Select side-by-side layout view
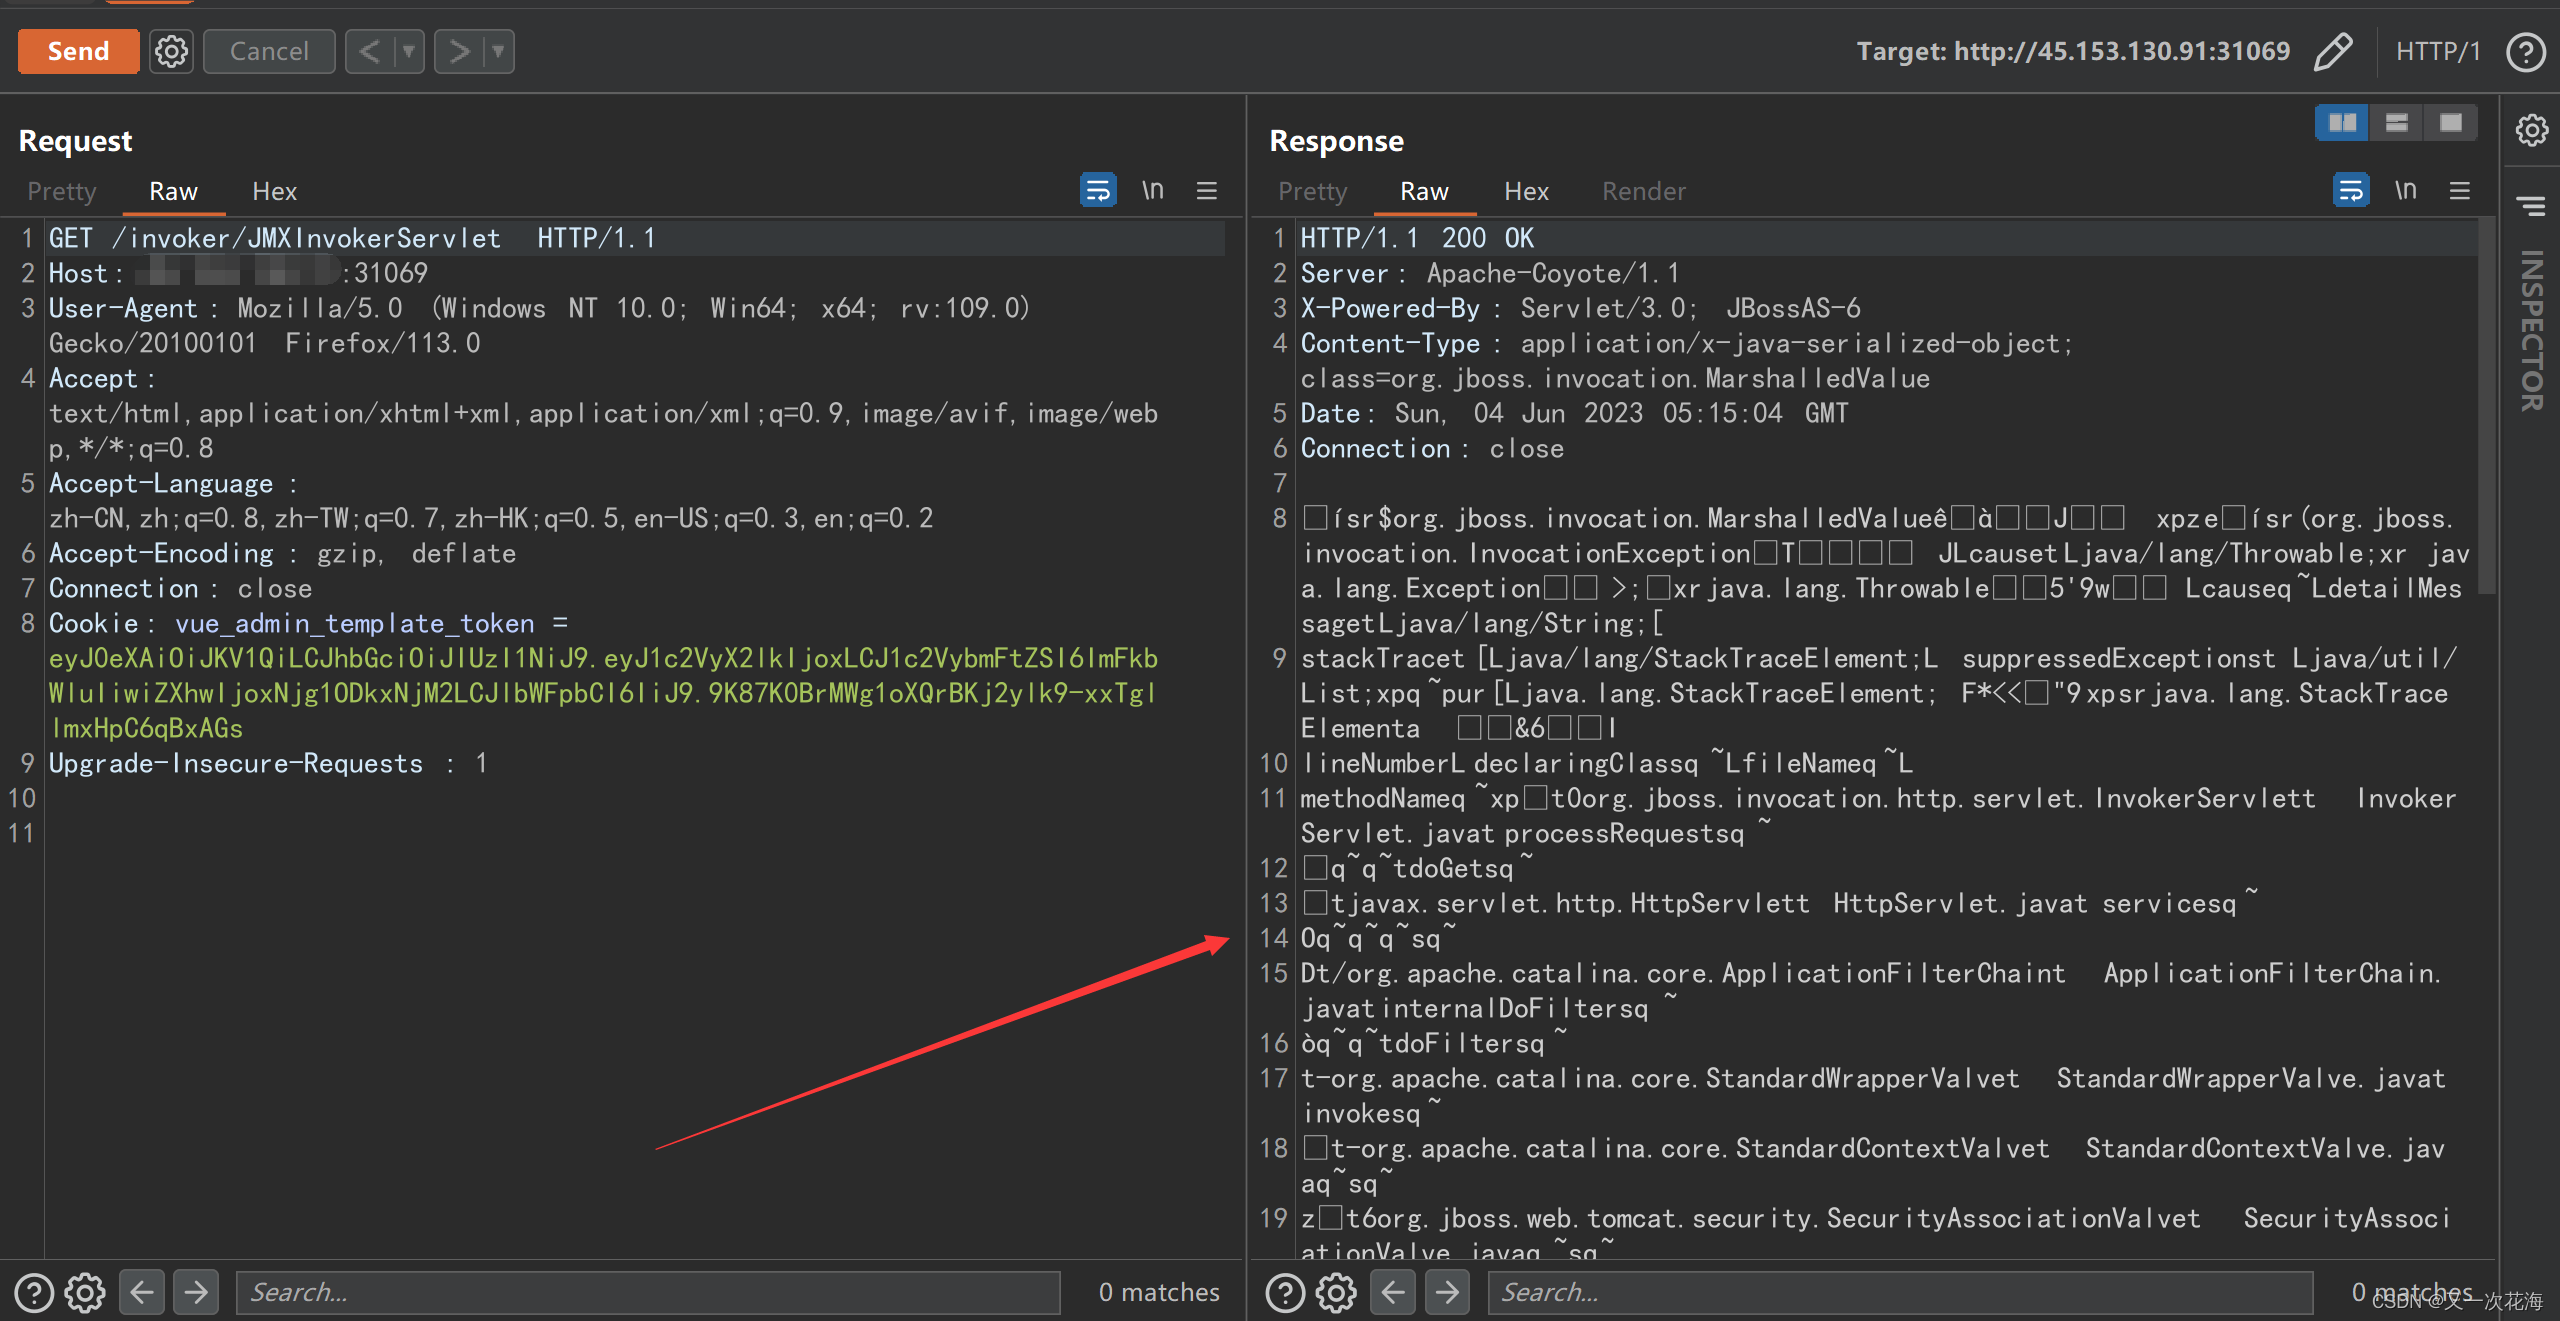Screen dimensions: 2560x1321 pos(2342,122)
